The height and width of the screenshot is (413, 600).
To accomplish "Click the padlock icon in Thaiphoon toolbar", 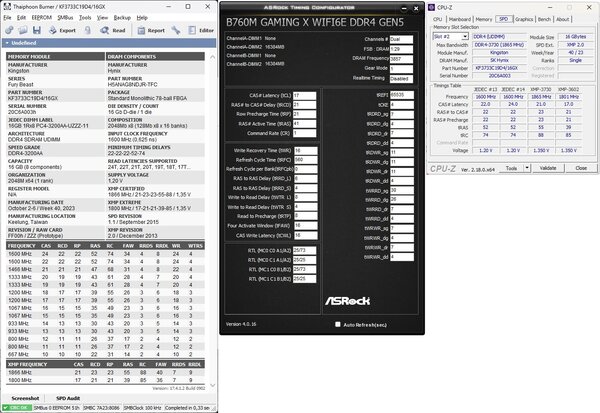I will coord(88,30).
